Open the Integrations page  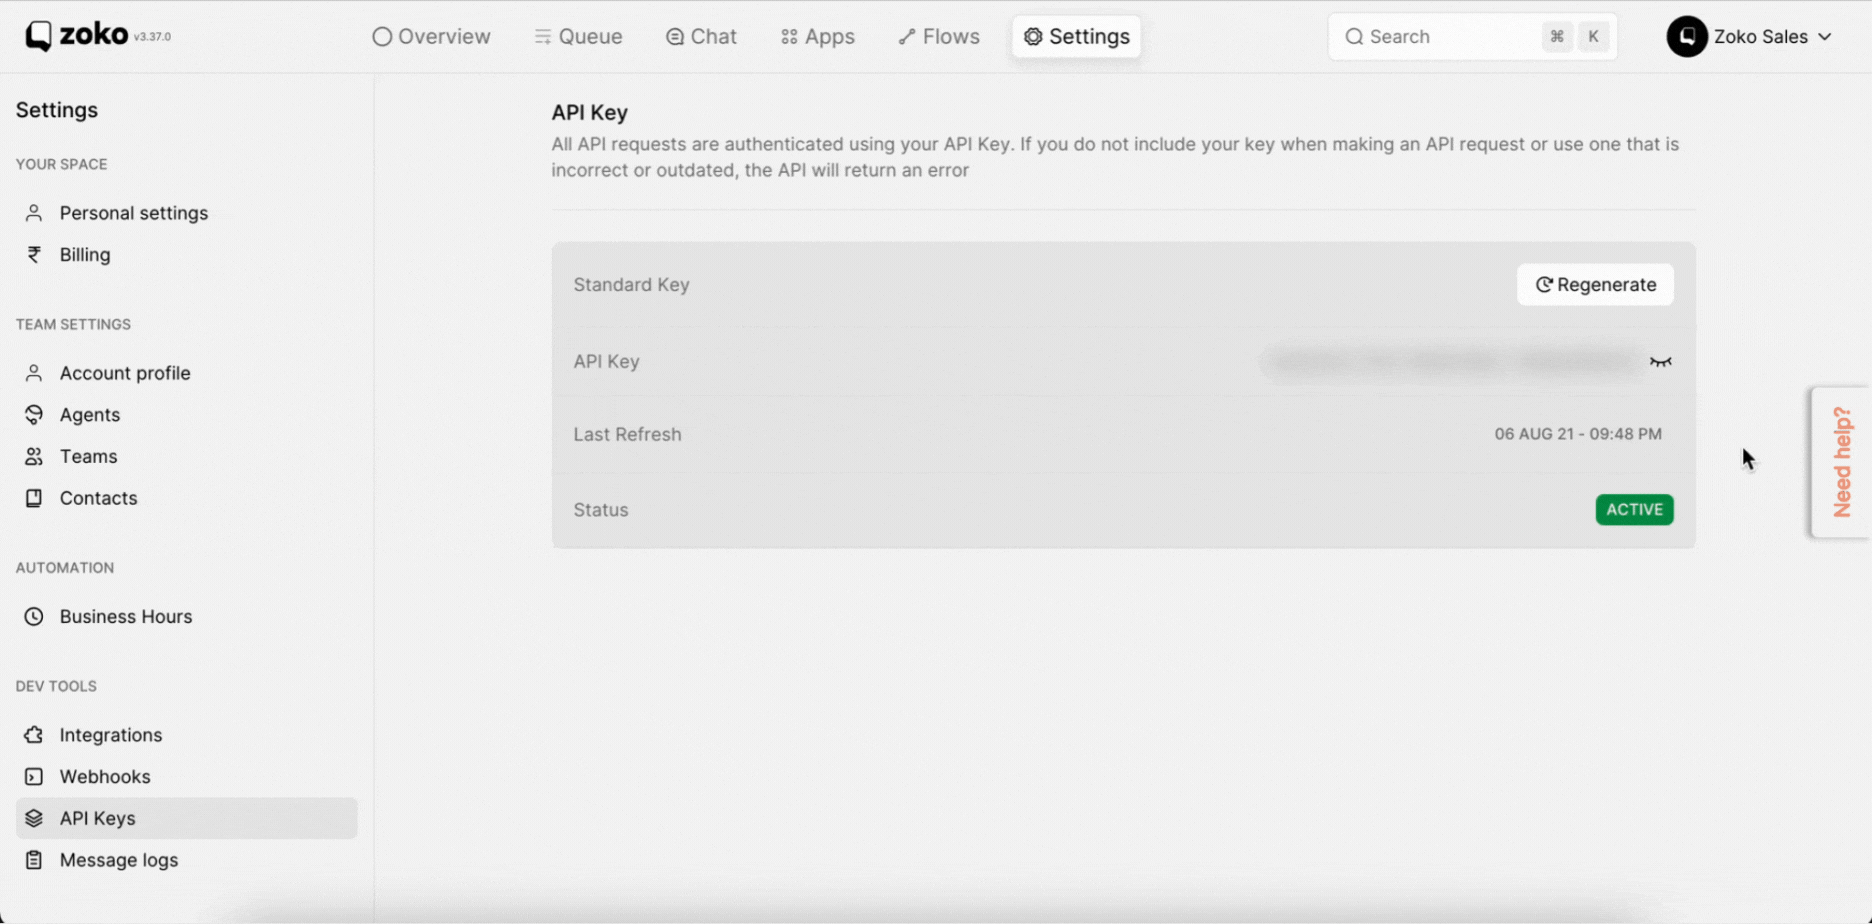pyautogui.click(x=111, y=735)
